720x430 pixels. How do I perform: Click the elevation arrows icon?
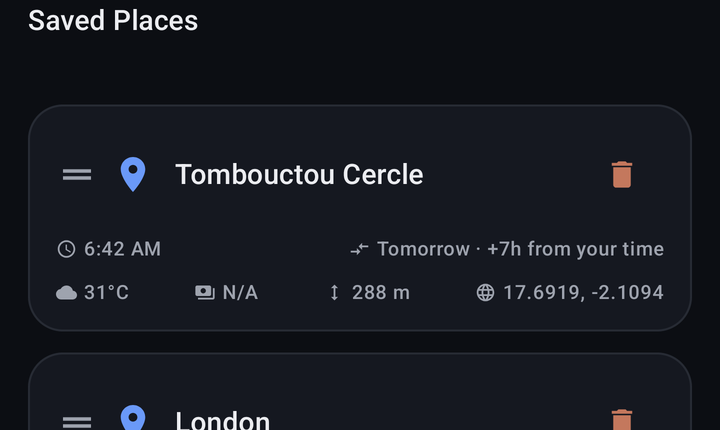click(x=334, y=293)
